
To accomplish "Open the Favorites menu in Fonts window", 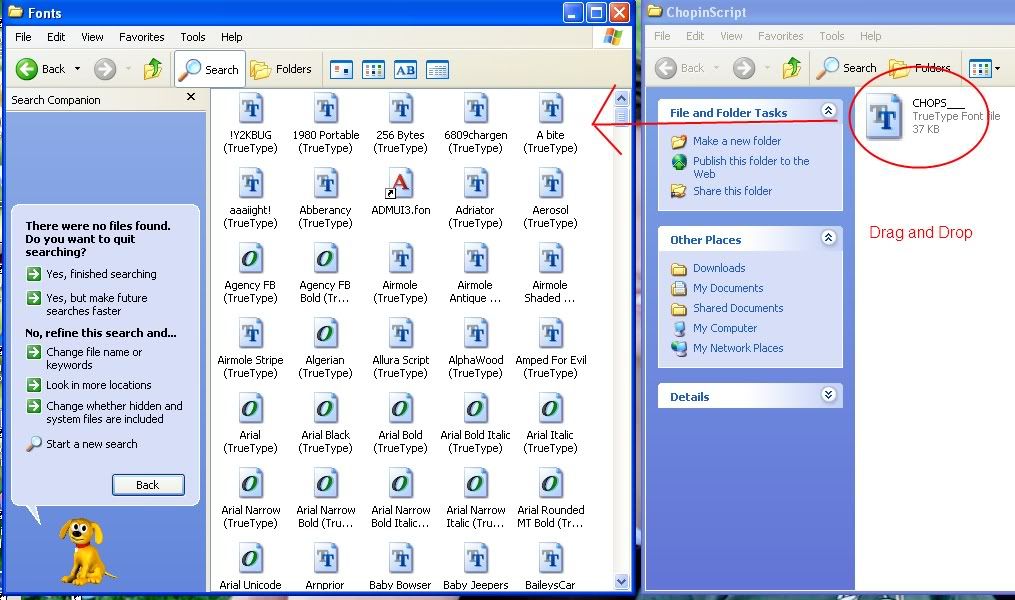I will click(142, 37).
